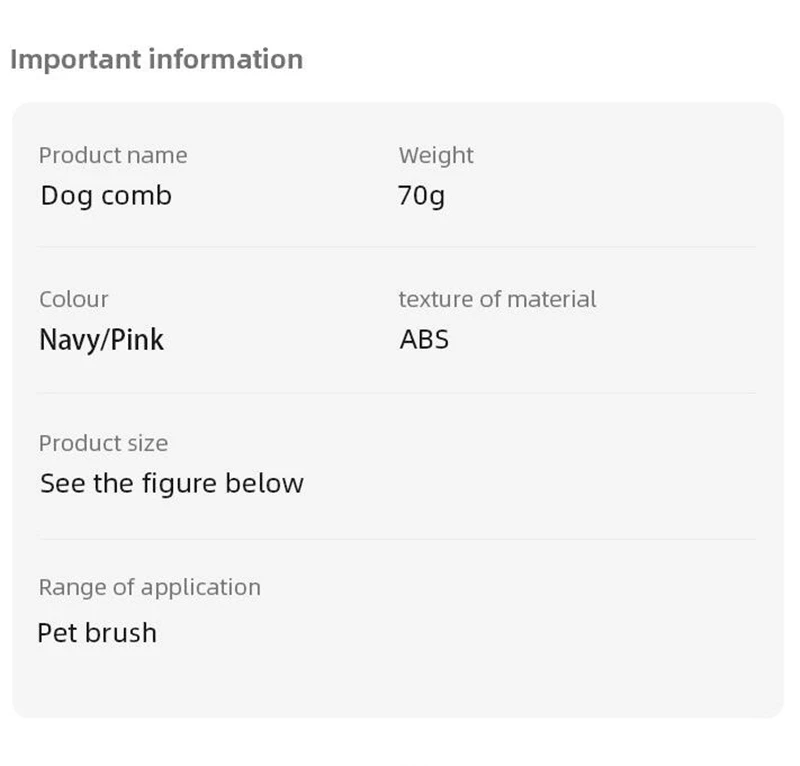
Task: Select the Range of application label
Action: pos(150,588)
